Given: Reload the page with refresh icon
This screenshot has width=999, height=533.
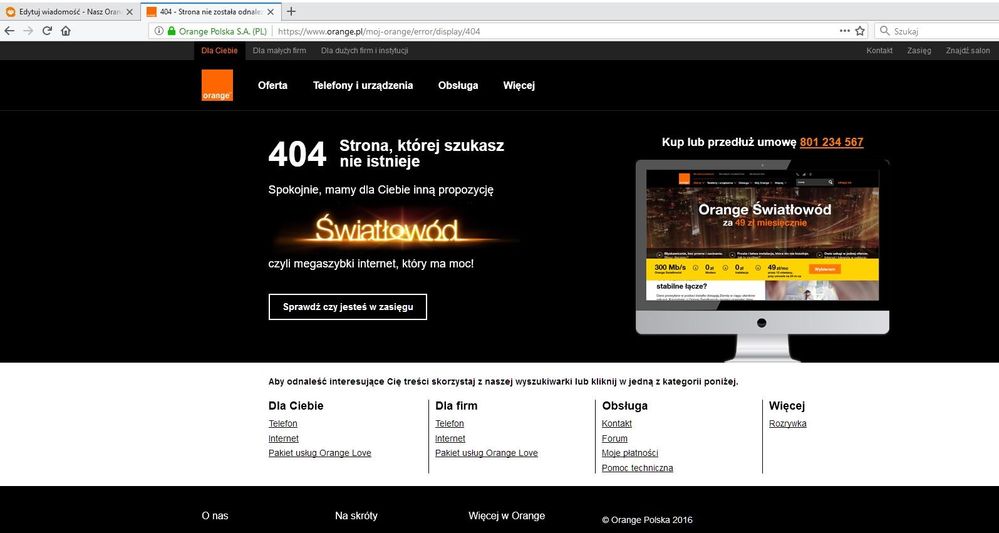Looking at the screenshot, I should (x=47, y=31).
